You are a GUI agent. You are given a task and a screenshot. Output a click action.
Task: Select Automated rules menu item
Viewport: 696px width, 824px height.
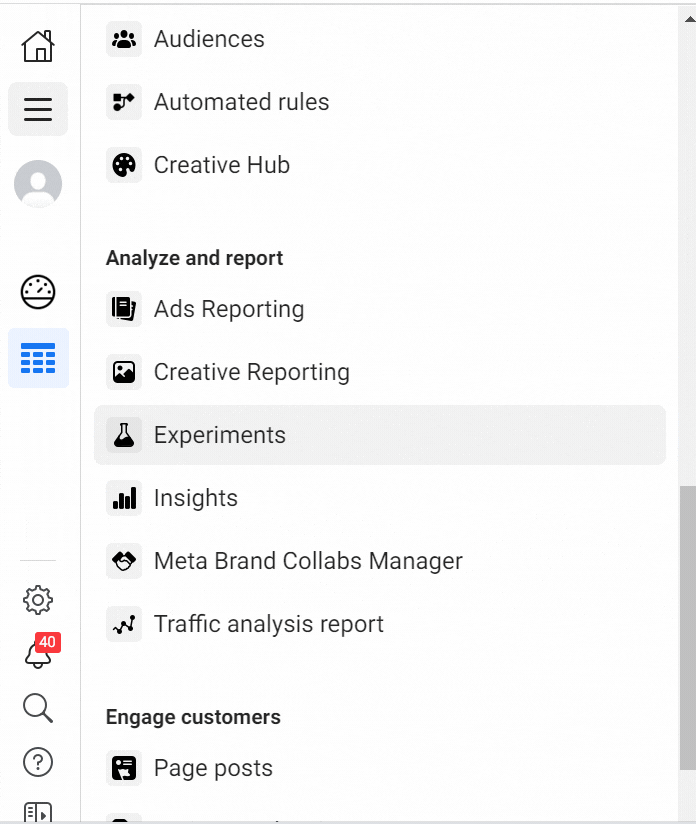pyautogui.click(x=241, y=102)
